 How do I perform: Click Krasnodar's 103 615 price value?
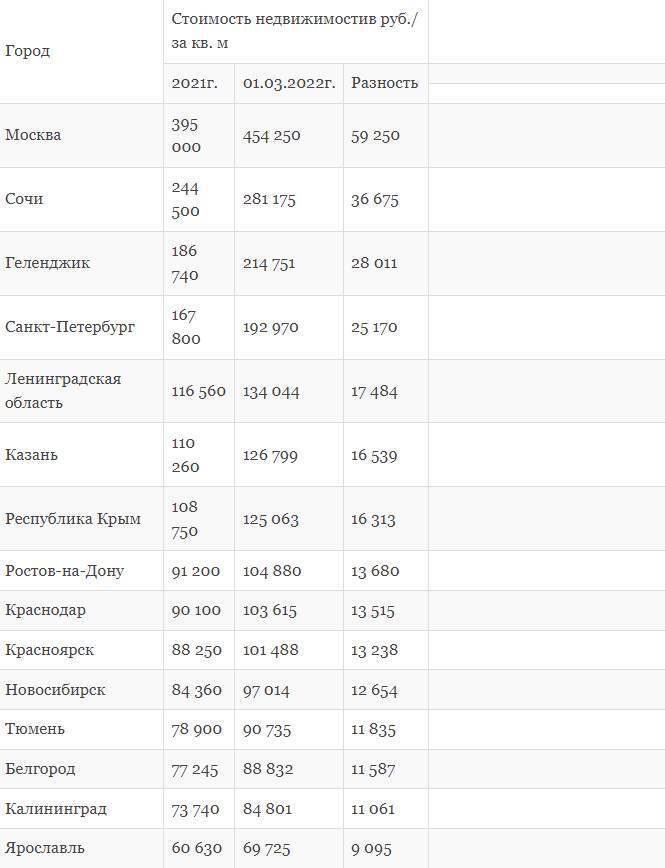coord(269,610)
